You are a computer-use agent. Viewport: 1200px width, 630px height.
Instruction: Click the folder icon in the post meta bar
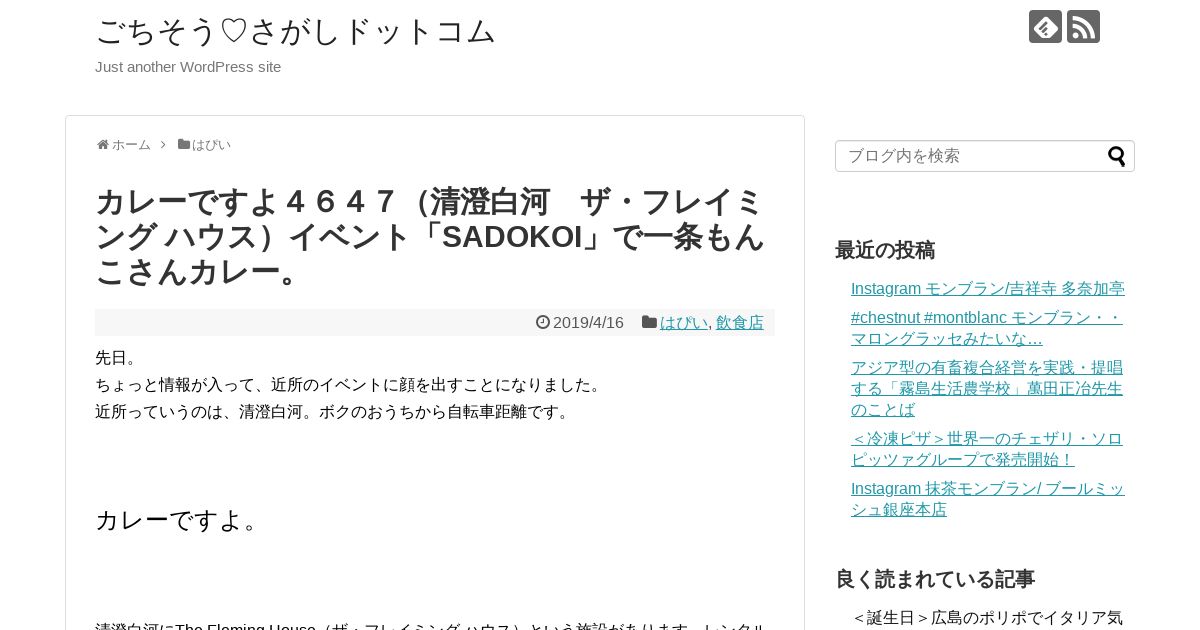click(x=649, y=322)
